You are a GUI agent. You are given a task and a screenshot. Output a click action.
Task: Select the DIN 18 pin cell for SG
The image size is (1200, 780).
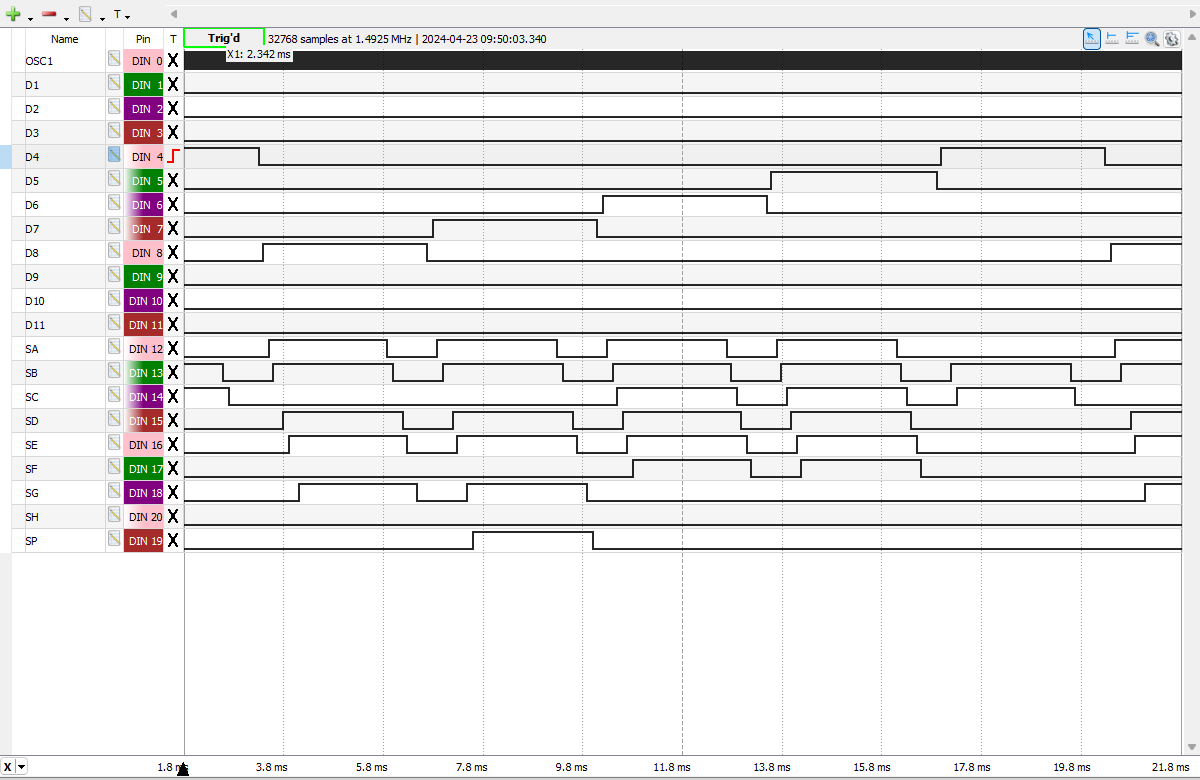pyautogui.click(x=144, y=492)
